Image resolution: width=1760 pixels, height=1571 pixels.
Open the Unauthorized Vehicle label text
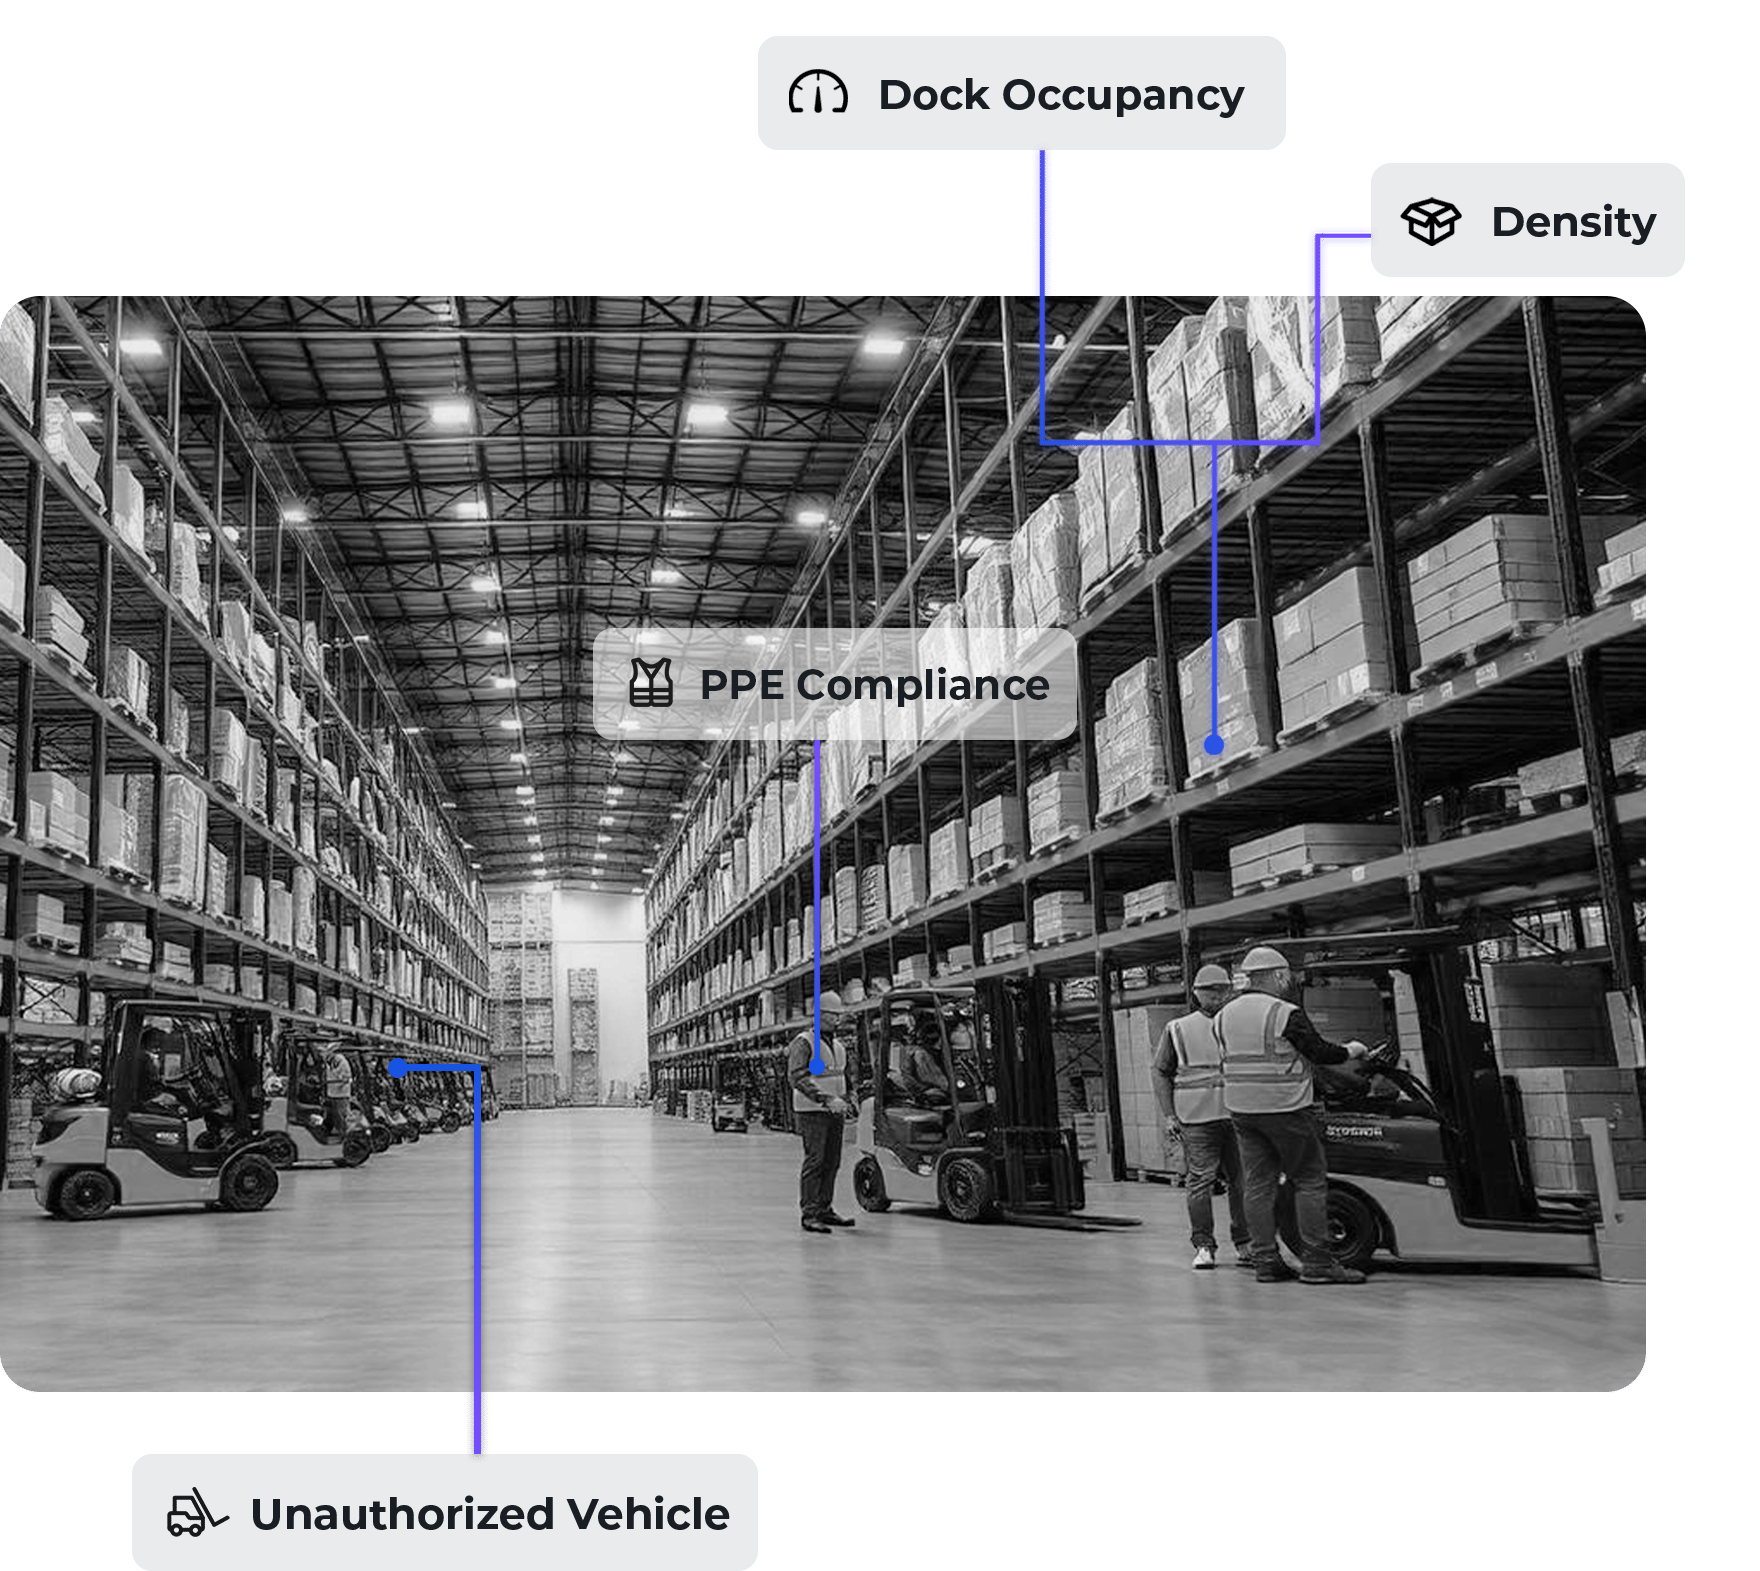click(x=490, y=1514)
